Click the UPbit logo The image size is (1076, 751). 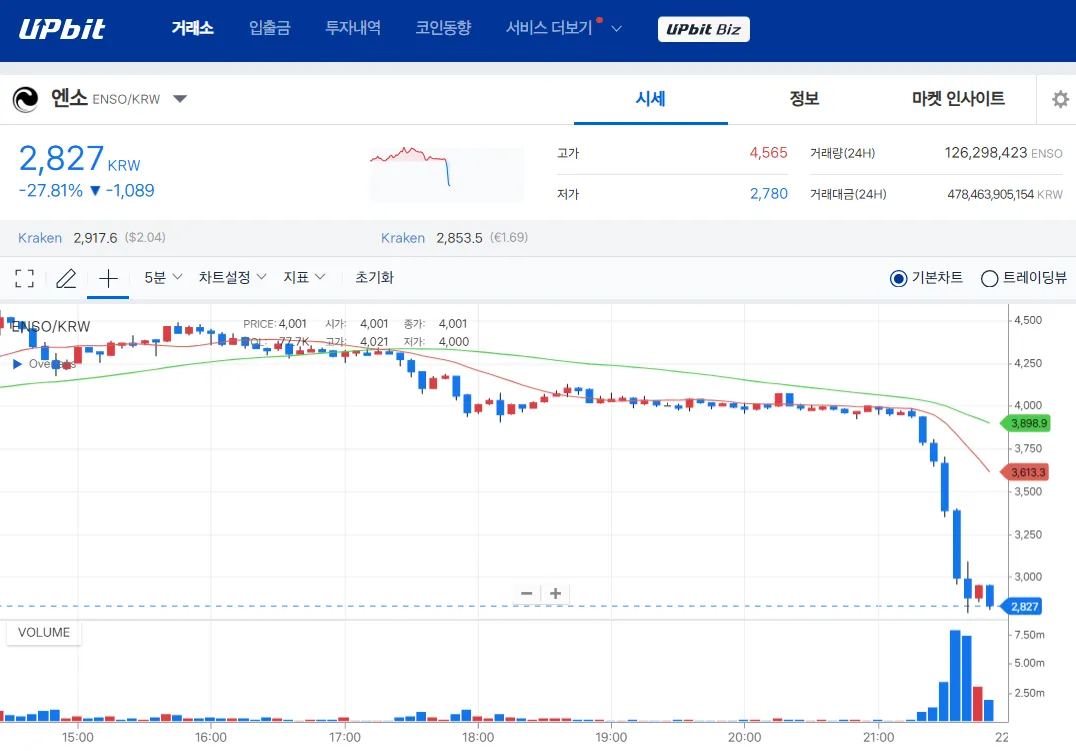62,28
